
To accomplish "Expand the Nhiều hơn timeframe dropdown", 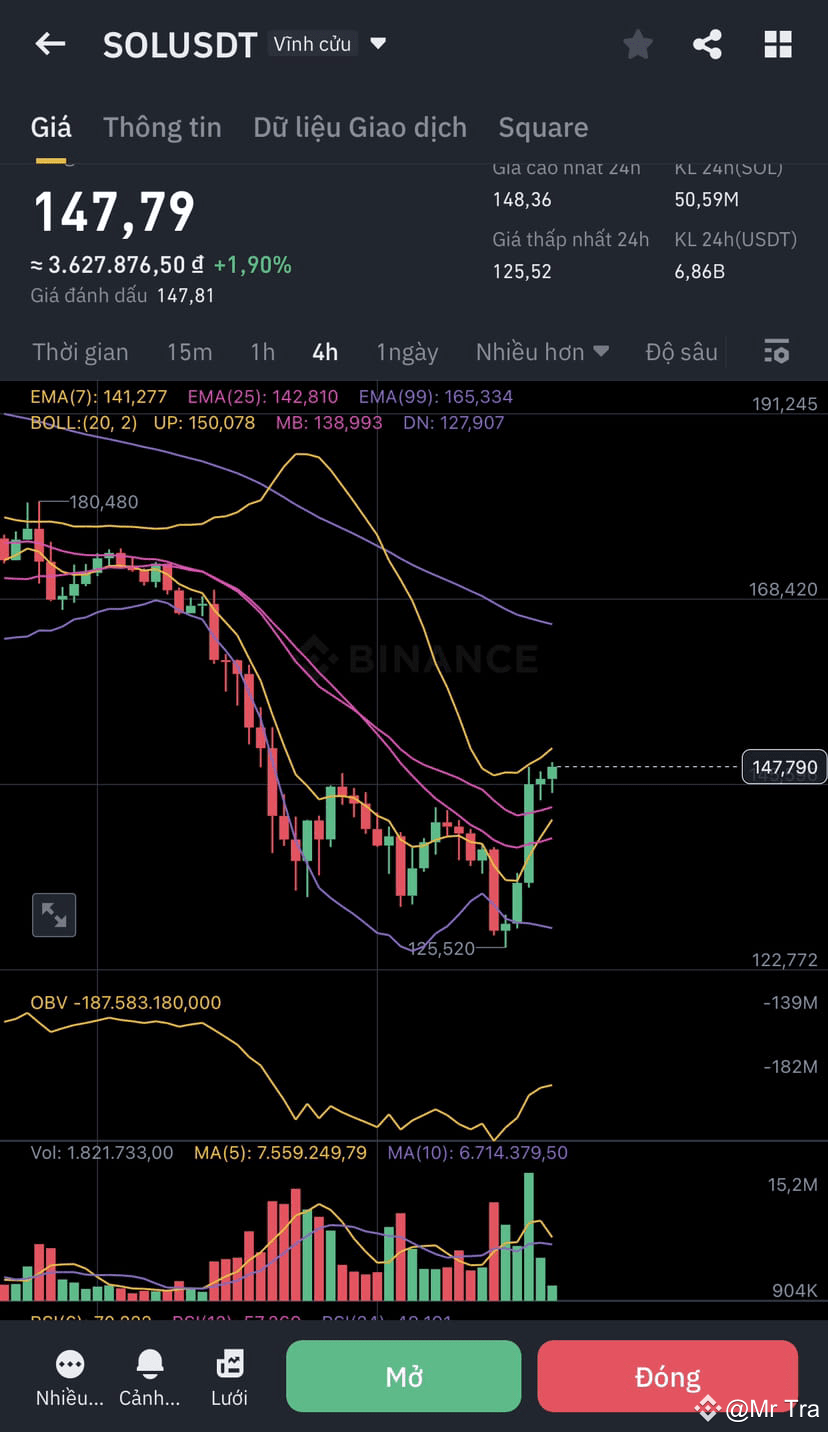I will [543, 351].
